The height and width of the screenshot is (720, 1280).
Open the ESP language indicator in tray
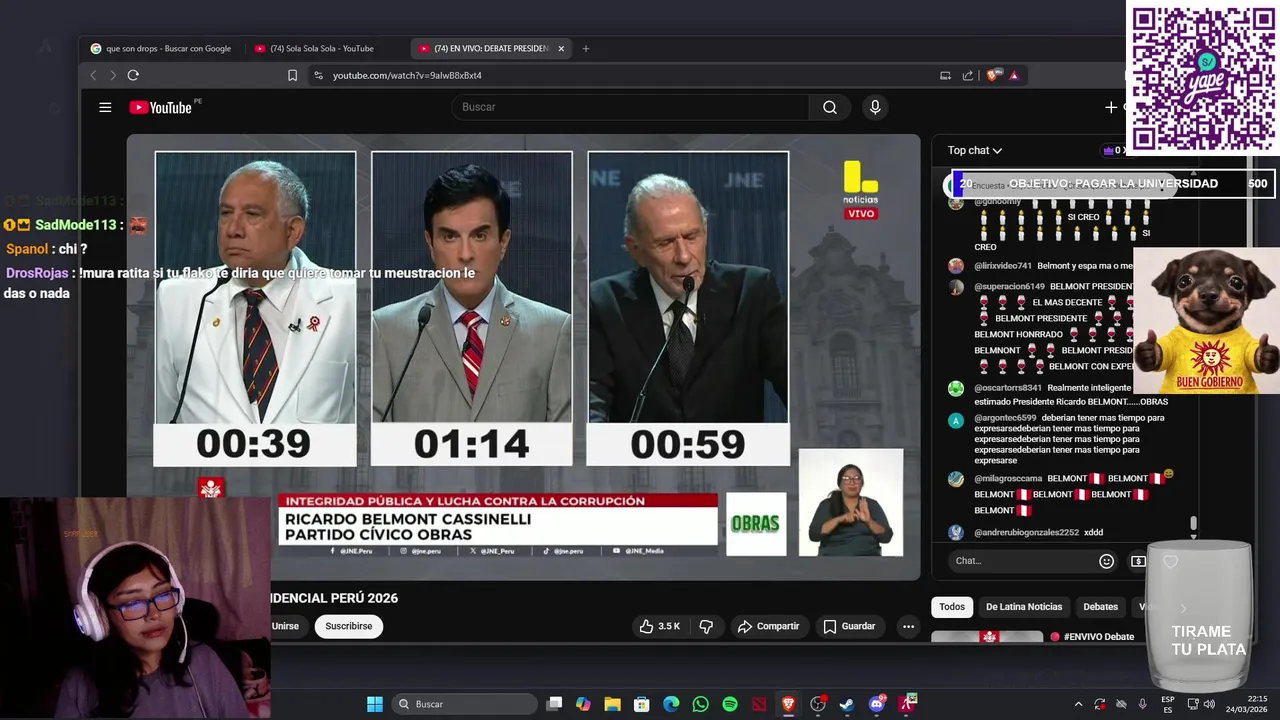tap(1168, 704)
